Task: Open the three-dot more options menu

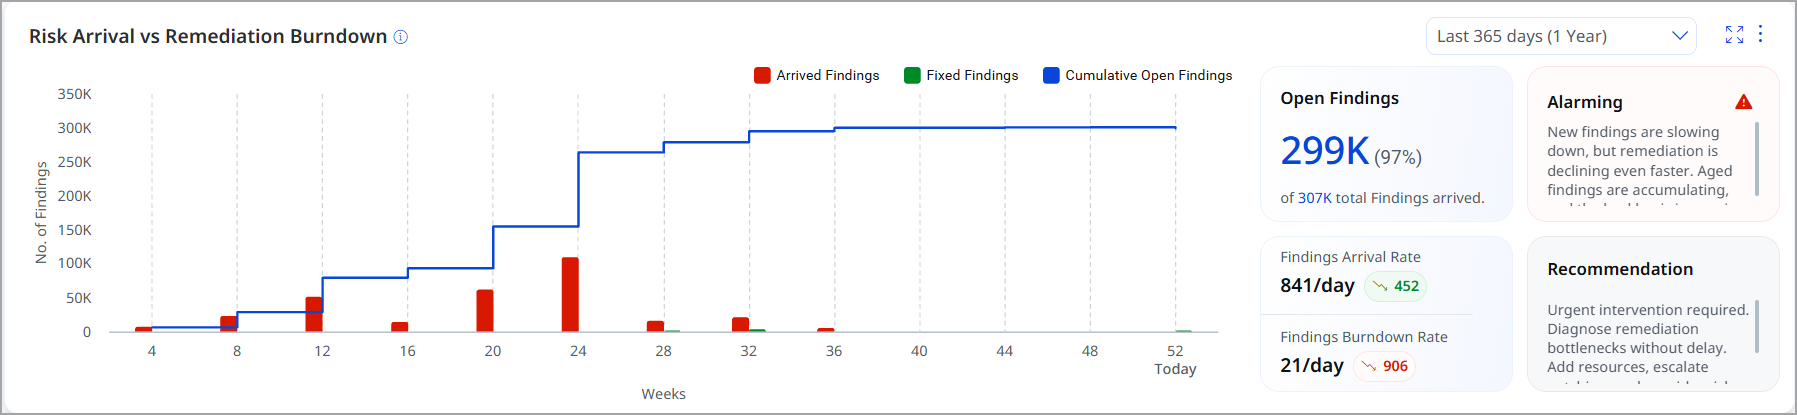Action: tap(1760, 34)
